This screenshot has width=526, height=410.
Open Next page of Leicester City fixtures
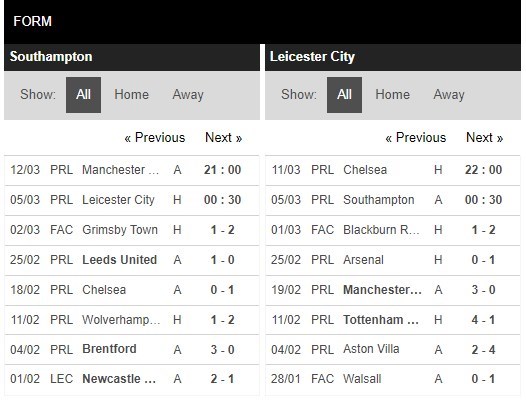[484, 138]
